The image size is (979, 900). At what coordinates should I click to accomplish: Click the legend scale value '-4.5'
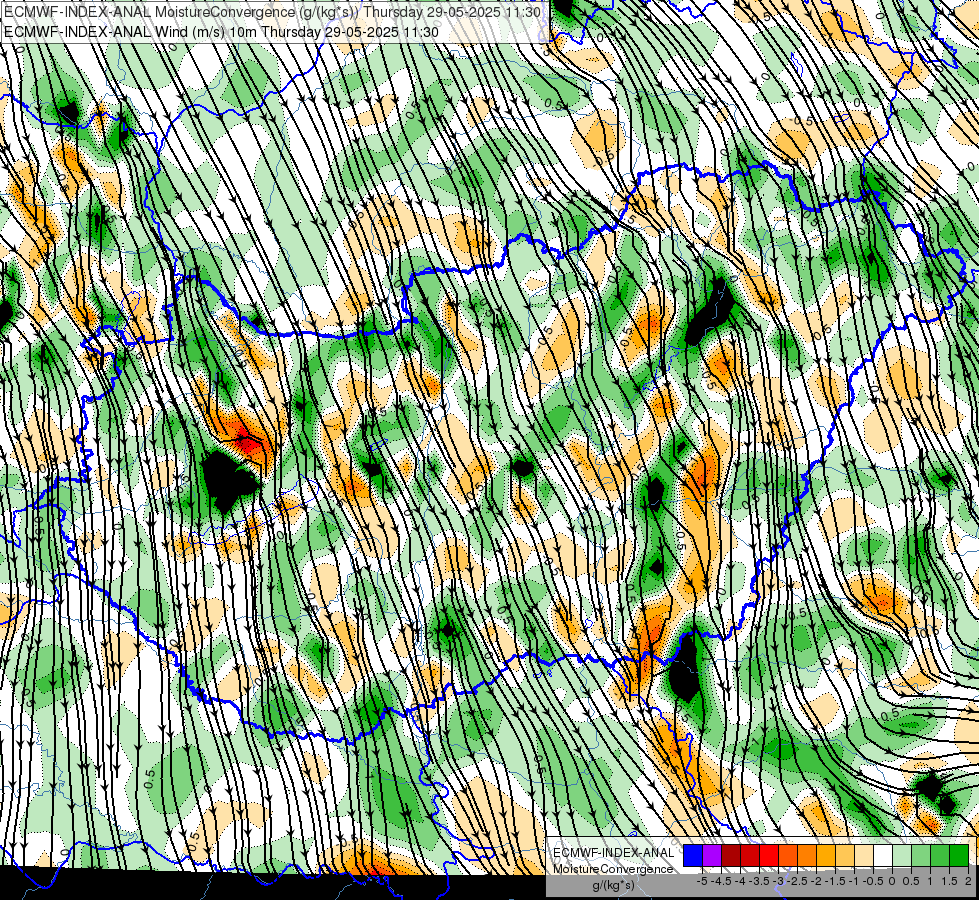(721, 881)
